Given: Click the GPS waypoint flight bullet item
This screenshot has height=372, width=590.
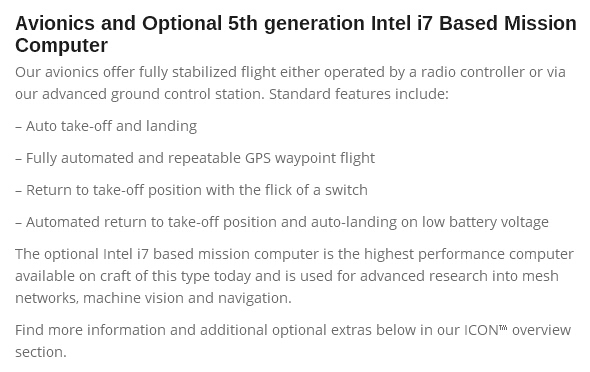Looking at the screenshot, I should point(195,158).
